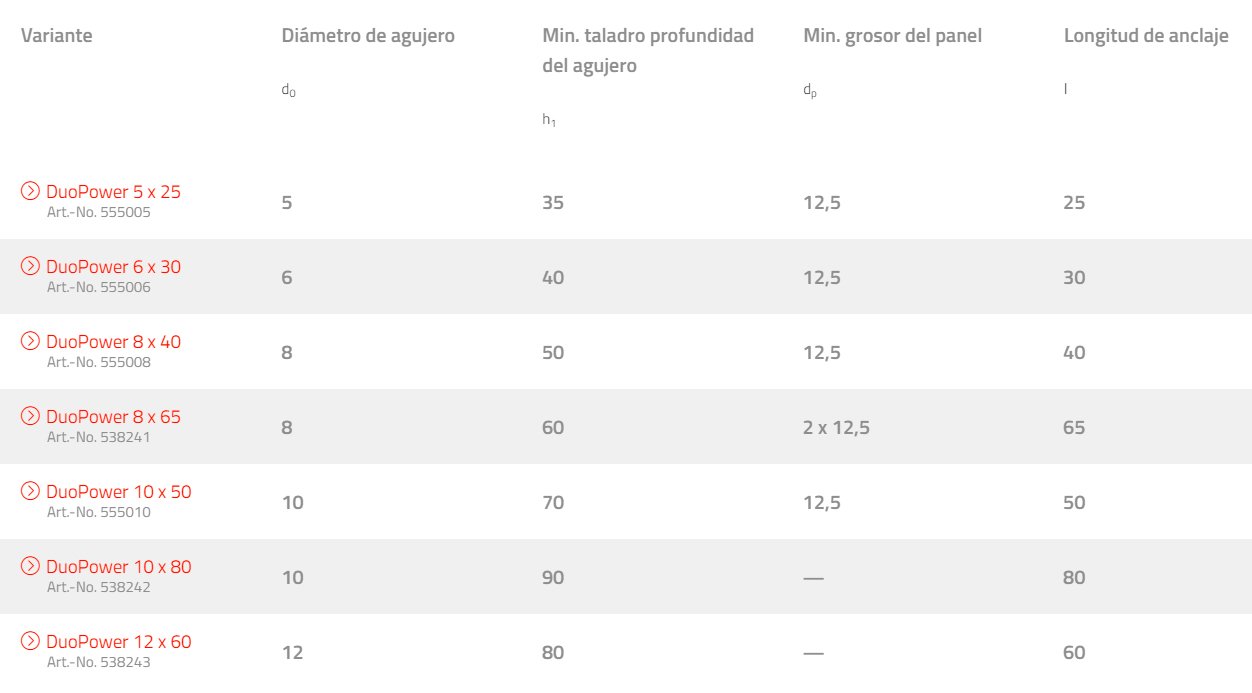
Task: Click the arrow icon beside DuoPower 6 x 30
Action: click(x=31, y=266)
